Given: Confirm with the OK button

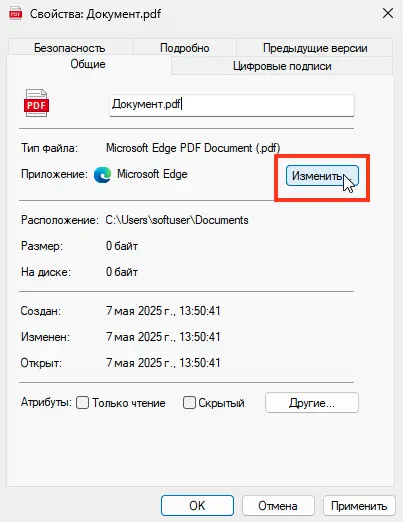Looking at the screenshot, I should 197,506.
